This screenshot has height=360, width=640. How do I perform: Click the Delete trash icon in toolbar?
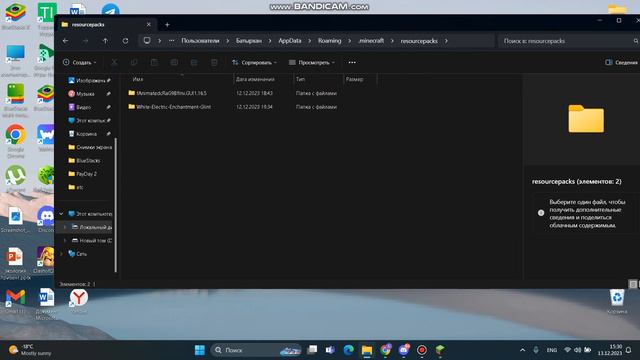(x=214, y=62)
